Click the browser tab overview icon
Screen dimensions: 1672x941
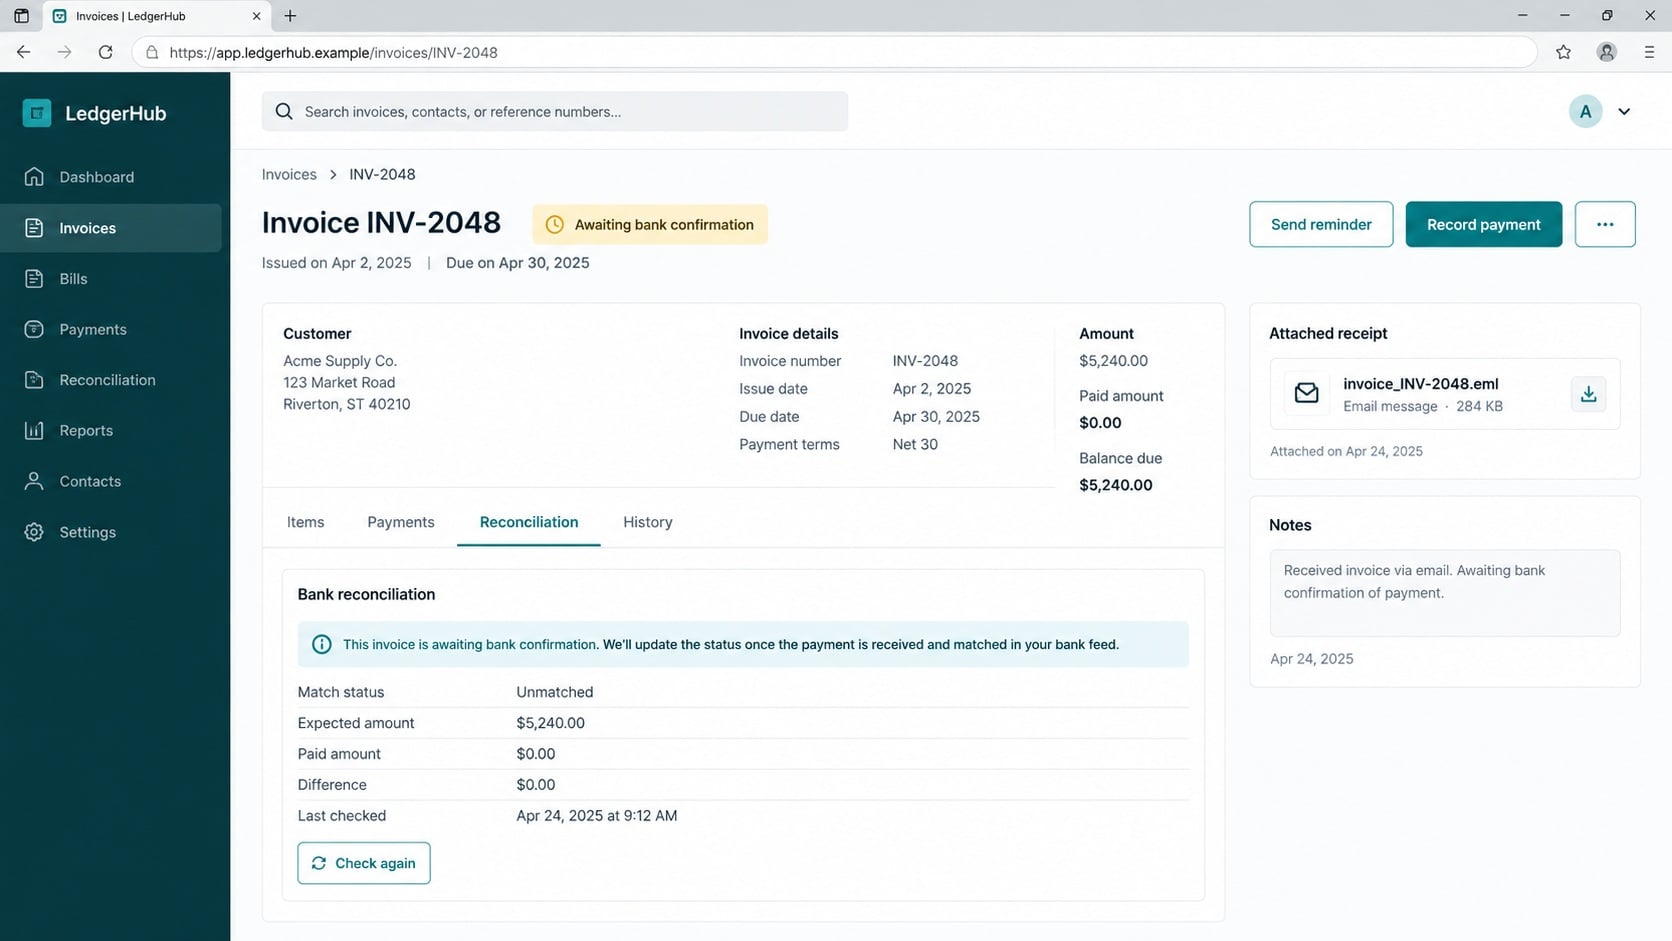pos(21,16)
